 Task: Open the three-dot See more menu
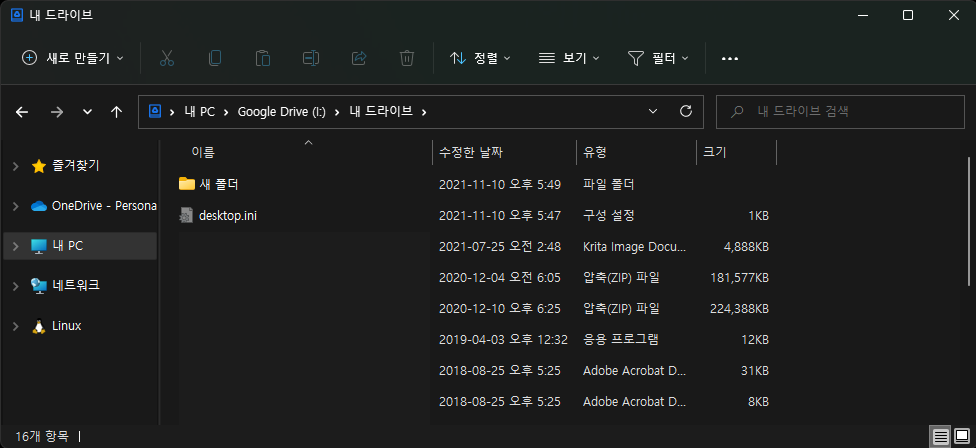(x=730, y=58)
